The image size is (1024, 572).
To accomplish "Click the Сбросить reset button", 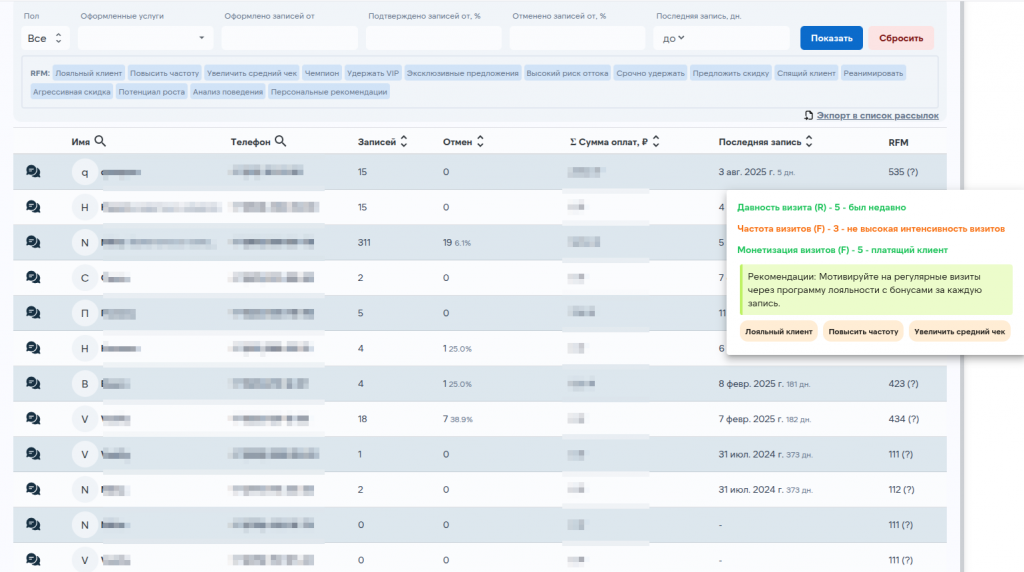I will [900, 38].
